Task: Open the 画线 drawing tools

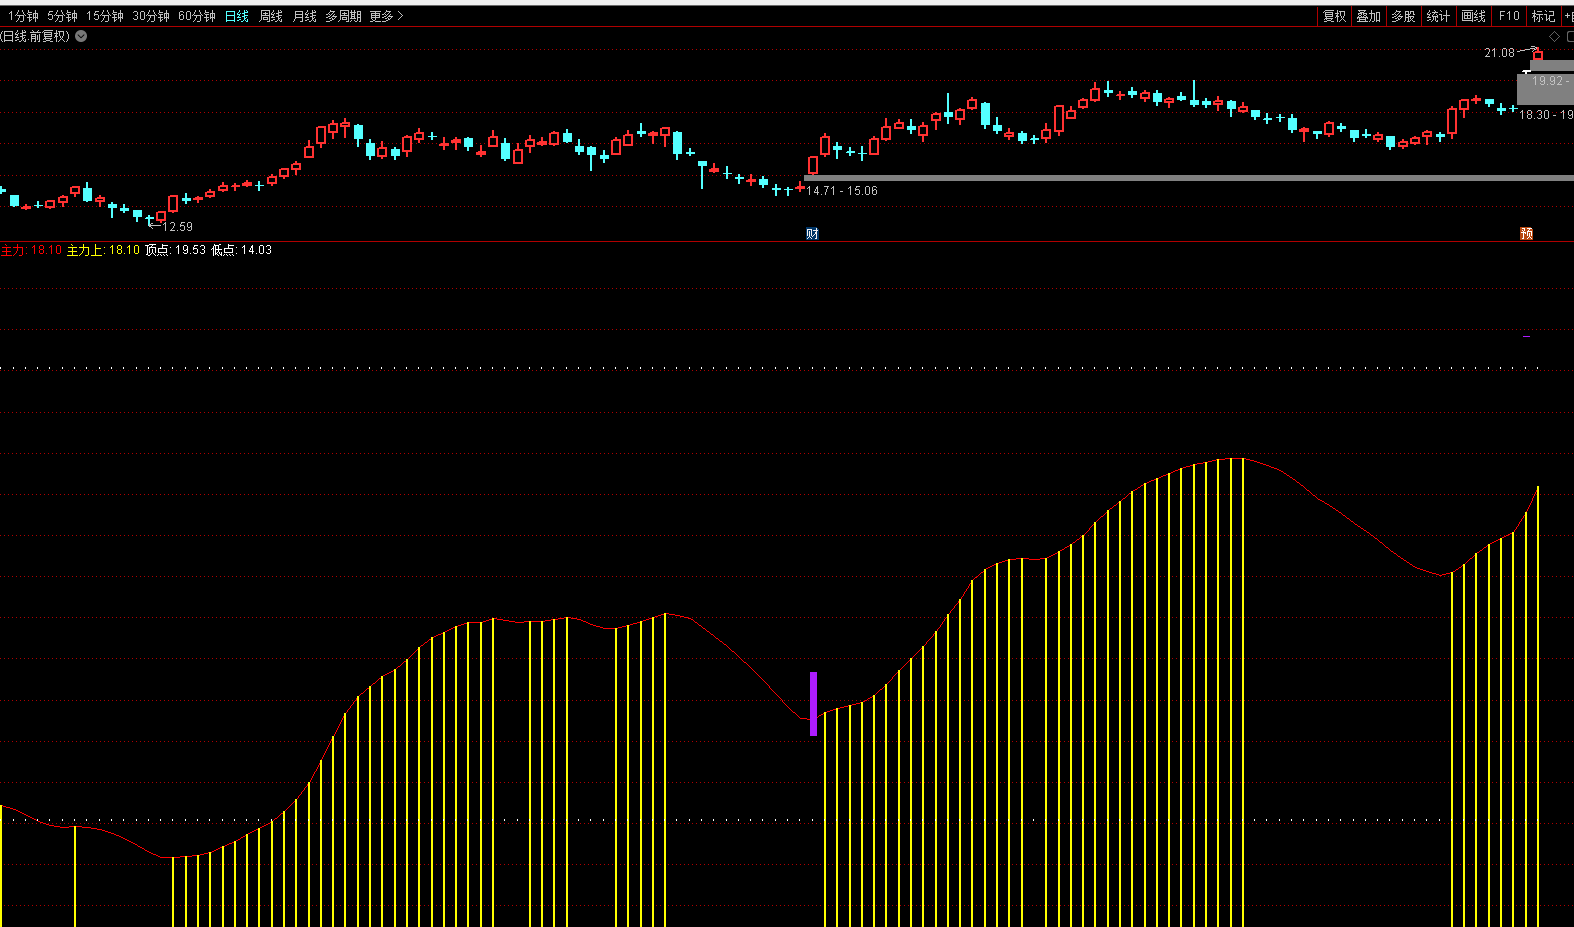Action: (x=1473, y=16)
